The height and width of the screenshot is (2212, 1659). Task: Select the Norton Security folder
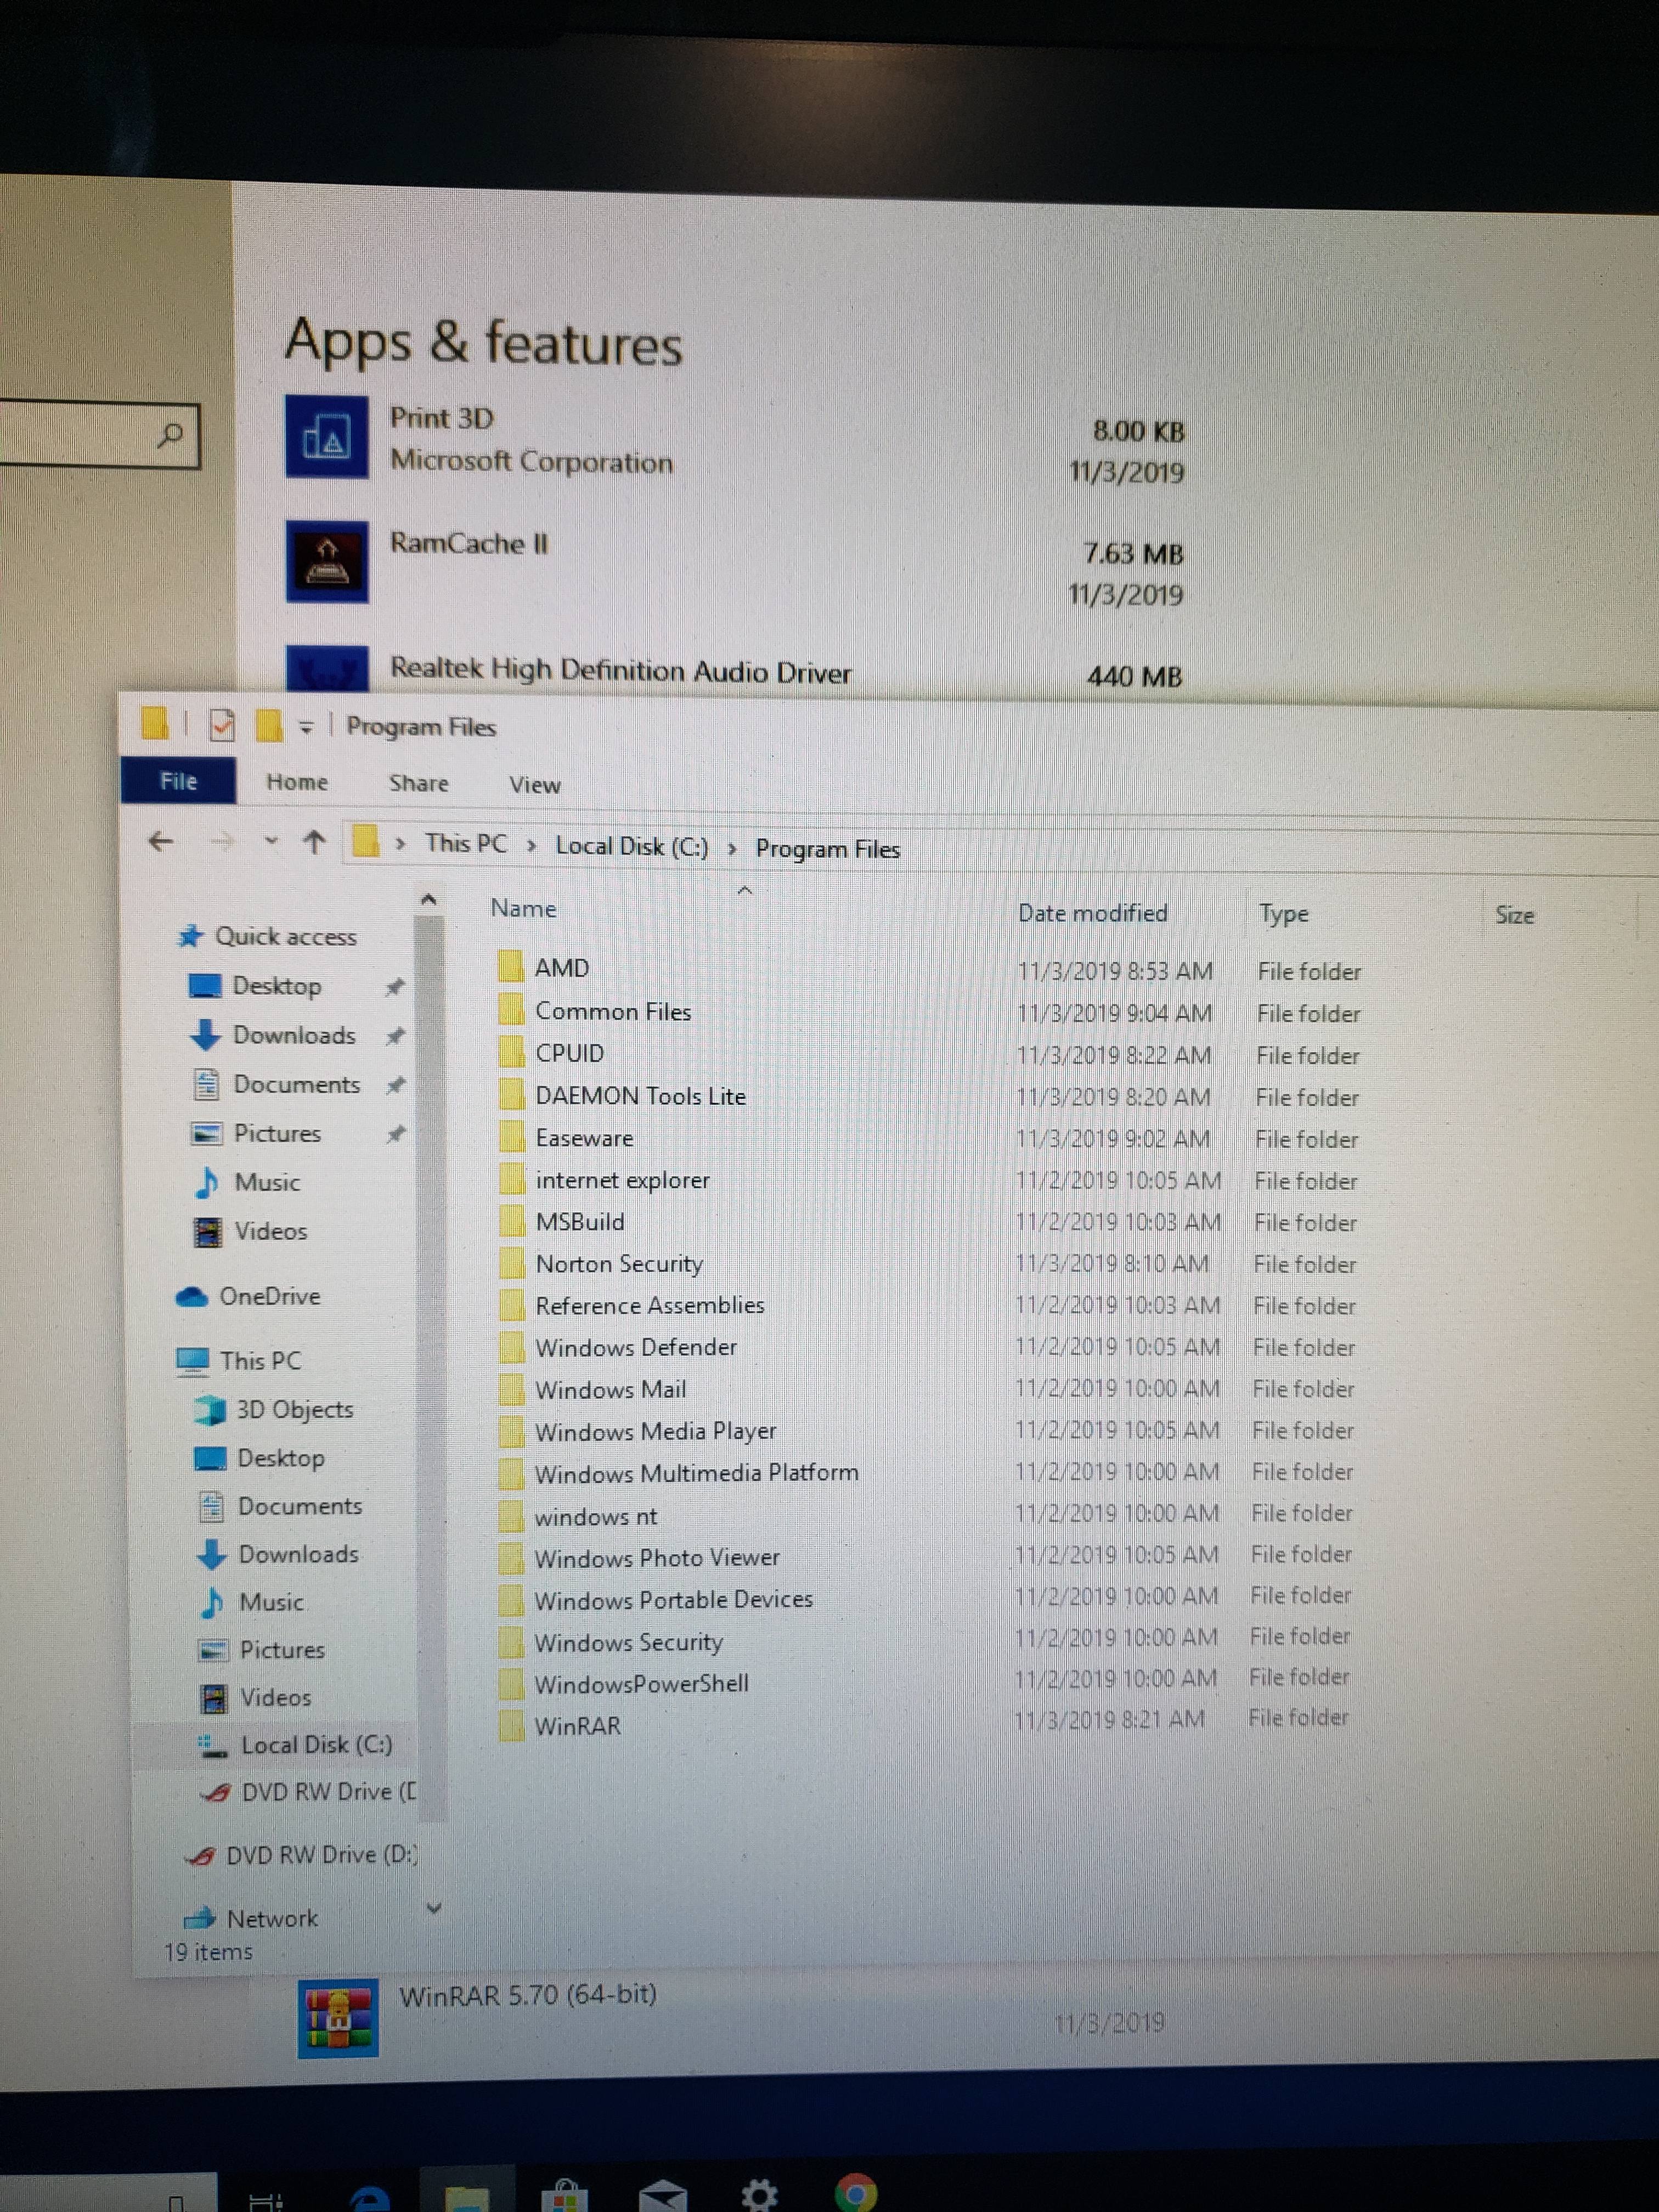[619, 1264]
